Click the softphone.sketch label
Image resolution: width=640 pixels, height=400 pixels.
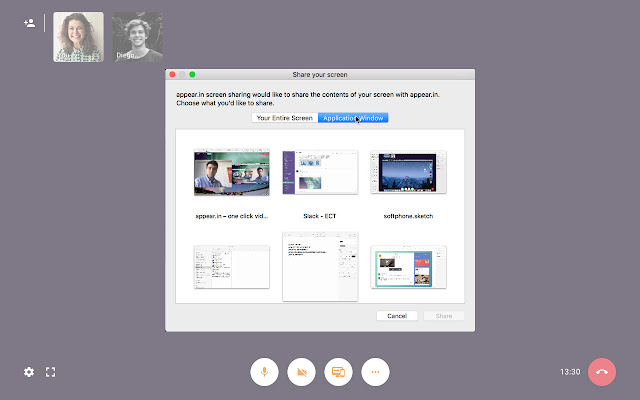click(x=409, y=216)
